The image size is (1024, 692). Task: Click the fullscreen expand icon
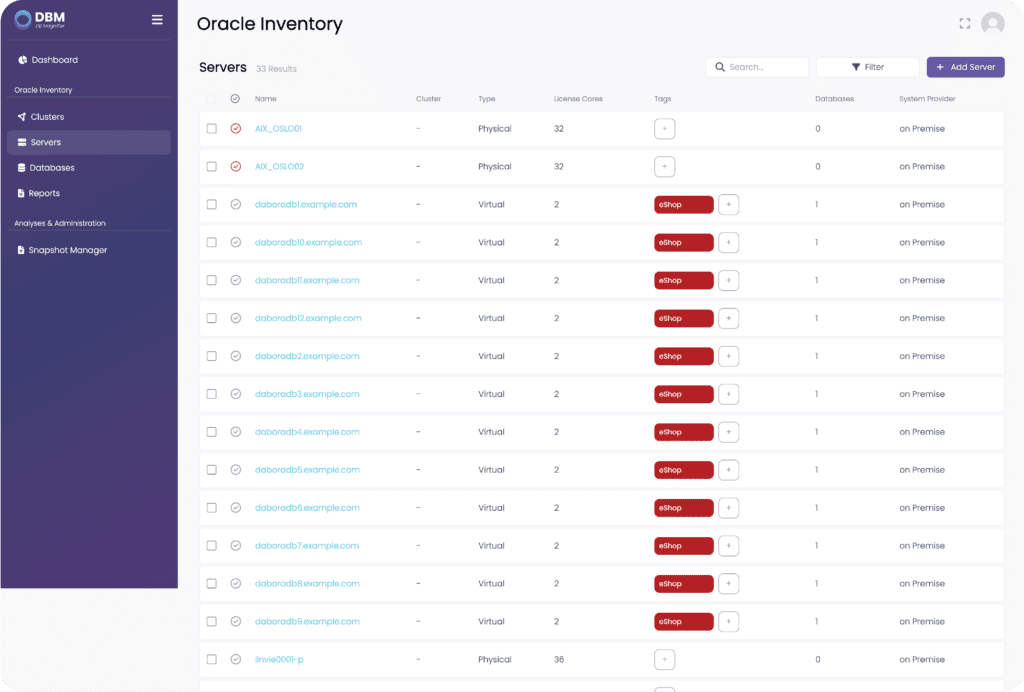click(965, 24)
